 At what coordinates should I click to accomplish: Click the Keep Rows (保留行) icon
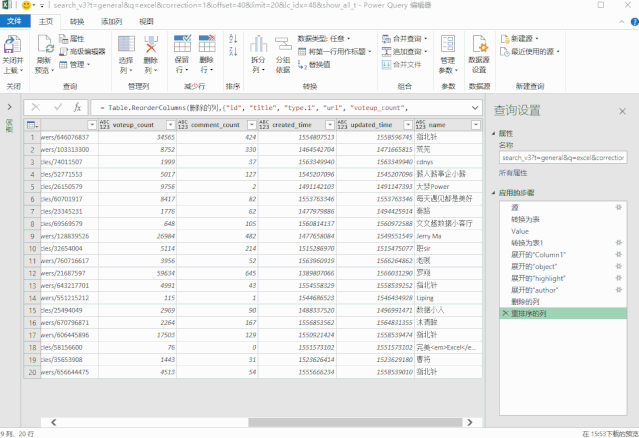(x=182, y=44)
